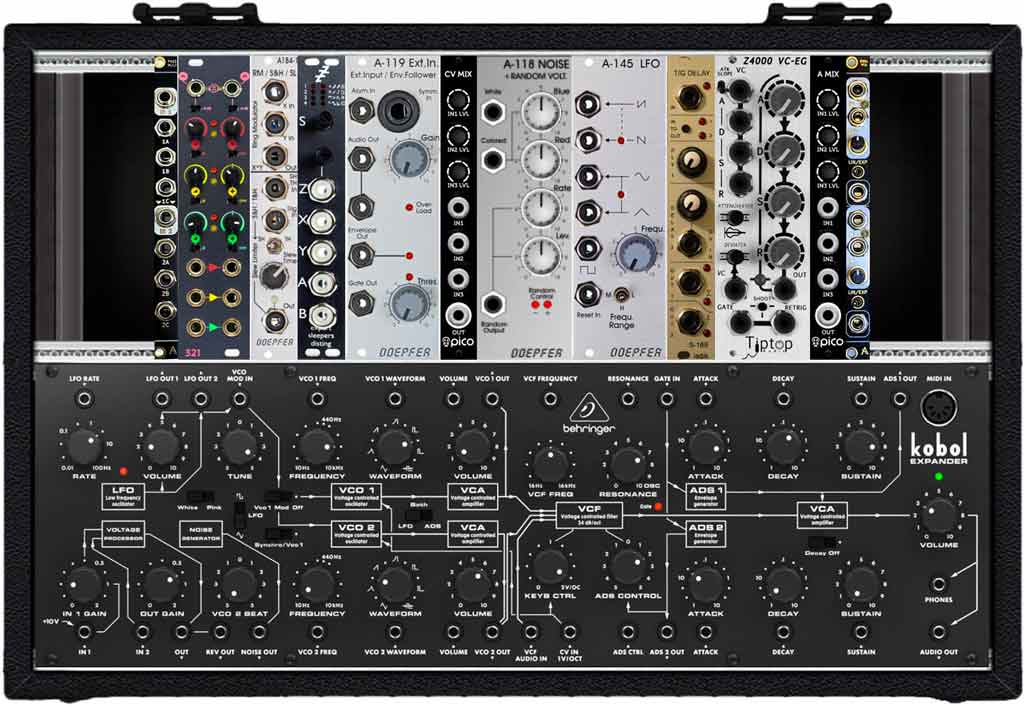Click the RESONANCE knob
Screen dimensions: 1024x706
(x=627, y=465)
